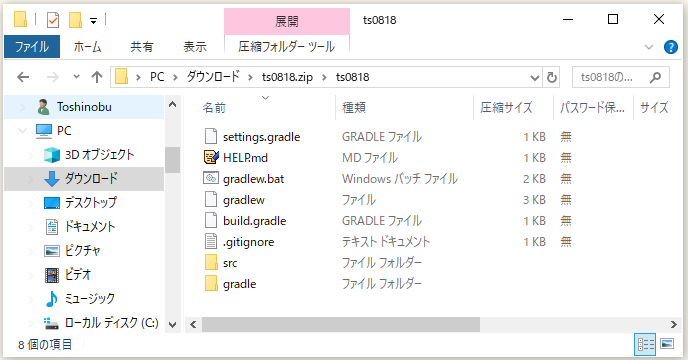Select the gradlew file name

[x=244, y=200]
